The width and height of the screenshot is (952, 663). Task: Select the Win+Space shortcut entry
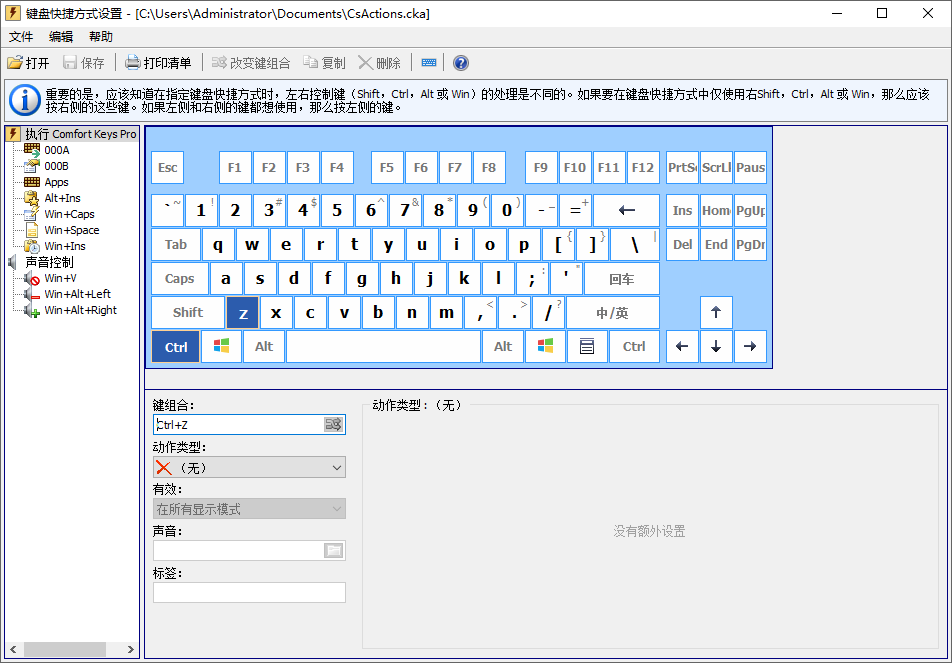tap(72, 230)
